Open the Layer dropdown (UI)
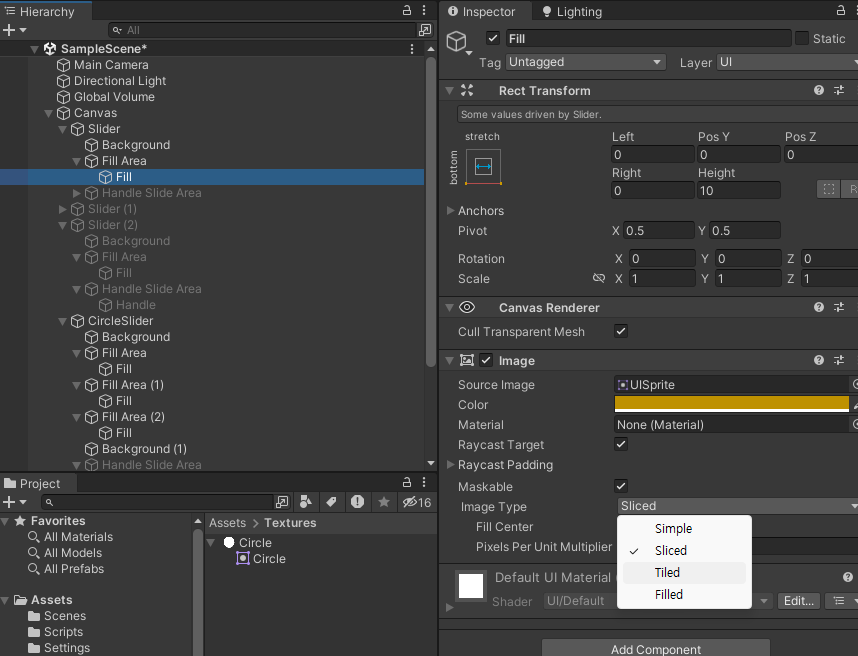This screenshot has height=656, width=858. 787,62
